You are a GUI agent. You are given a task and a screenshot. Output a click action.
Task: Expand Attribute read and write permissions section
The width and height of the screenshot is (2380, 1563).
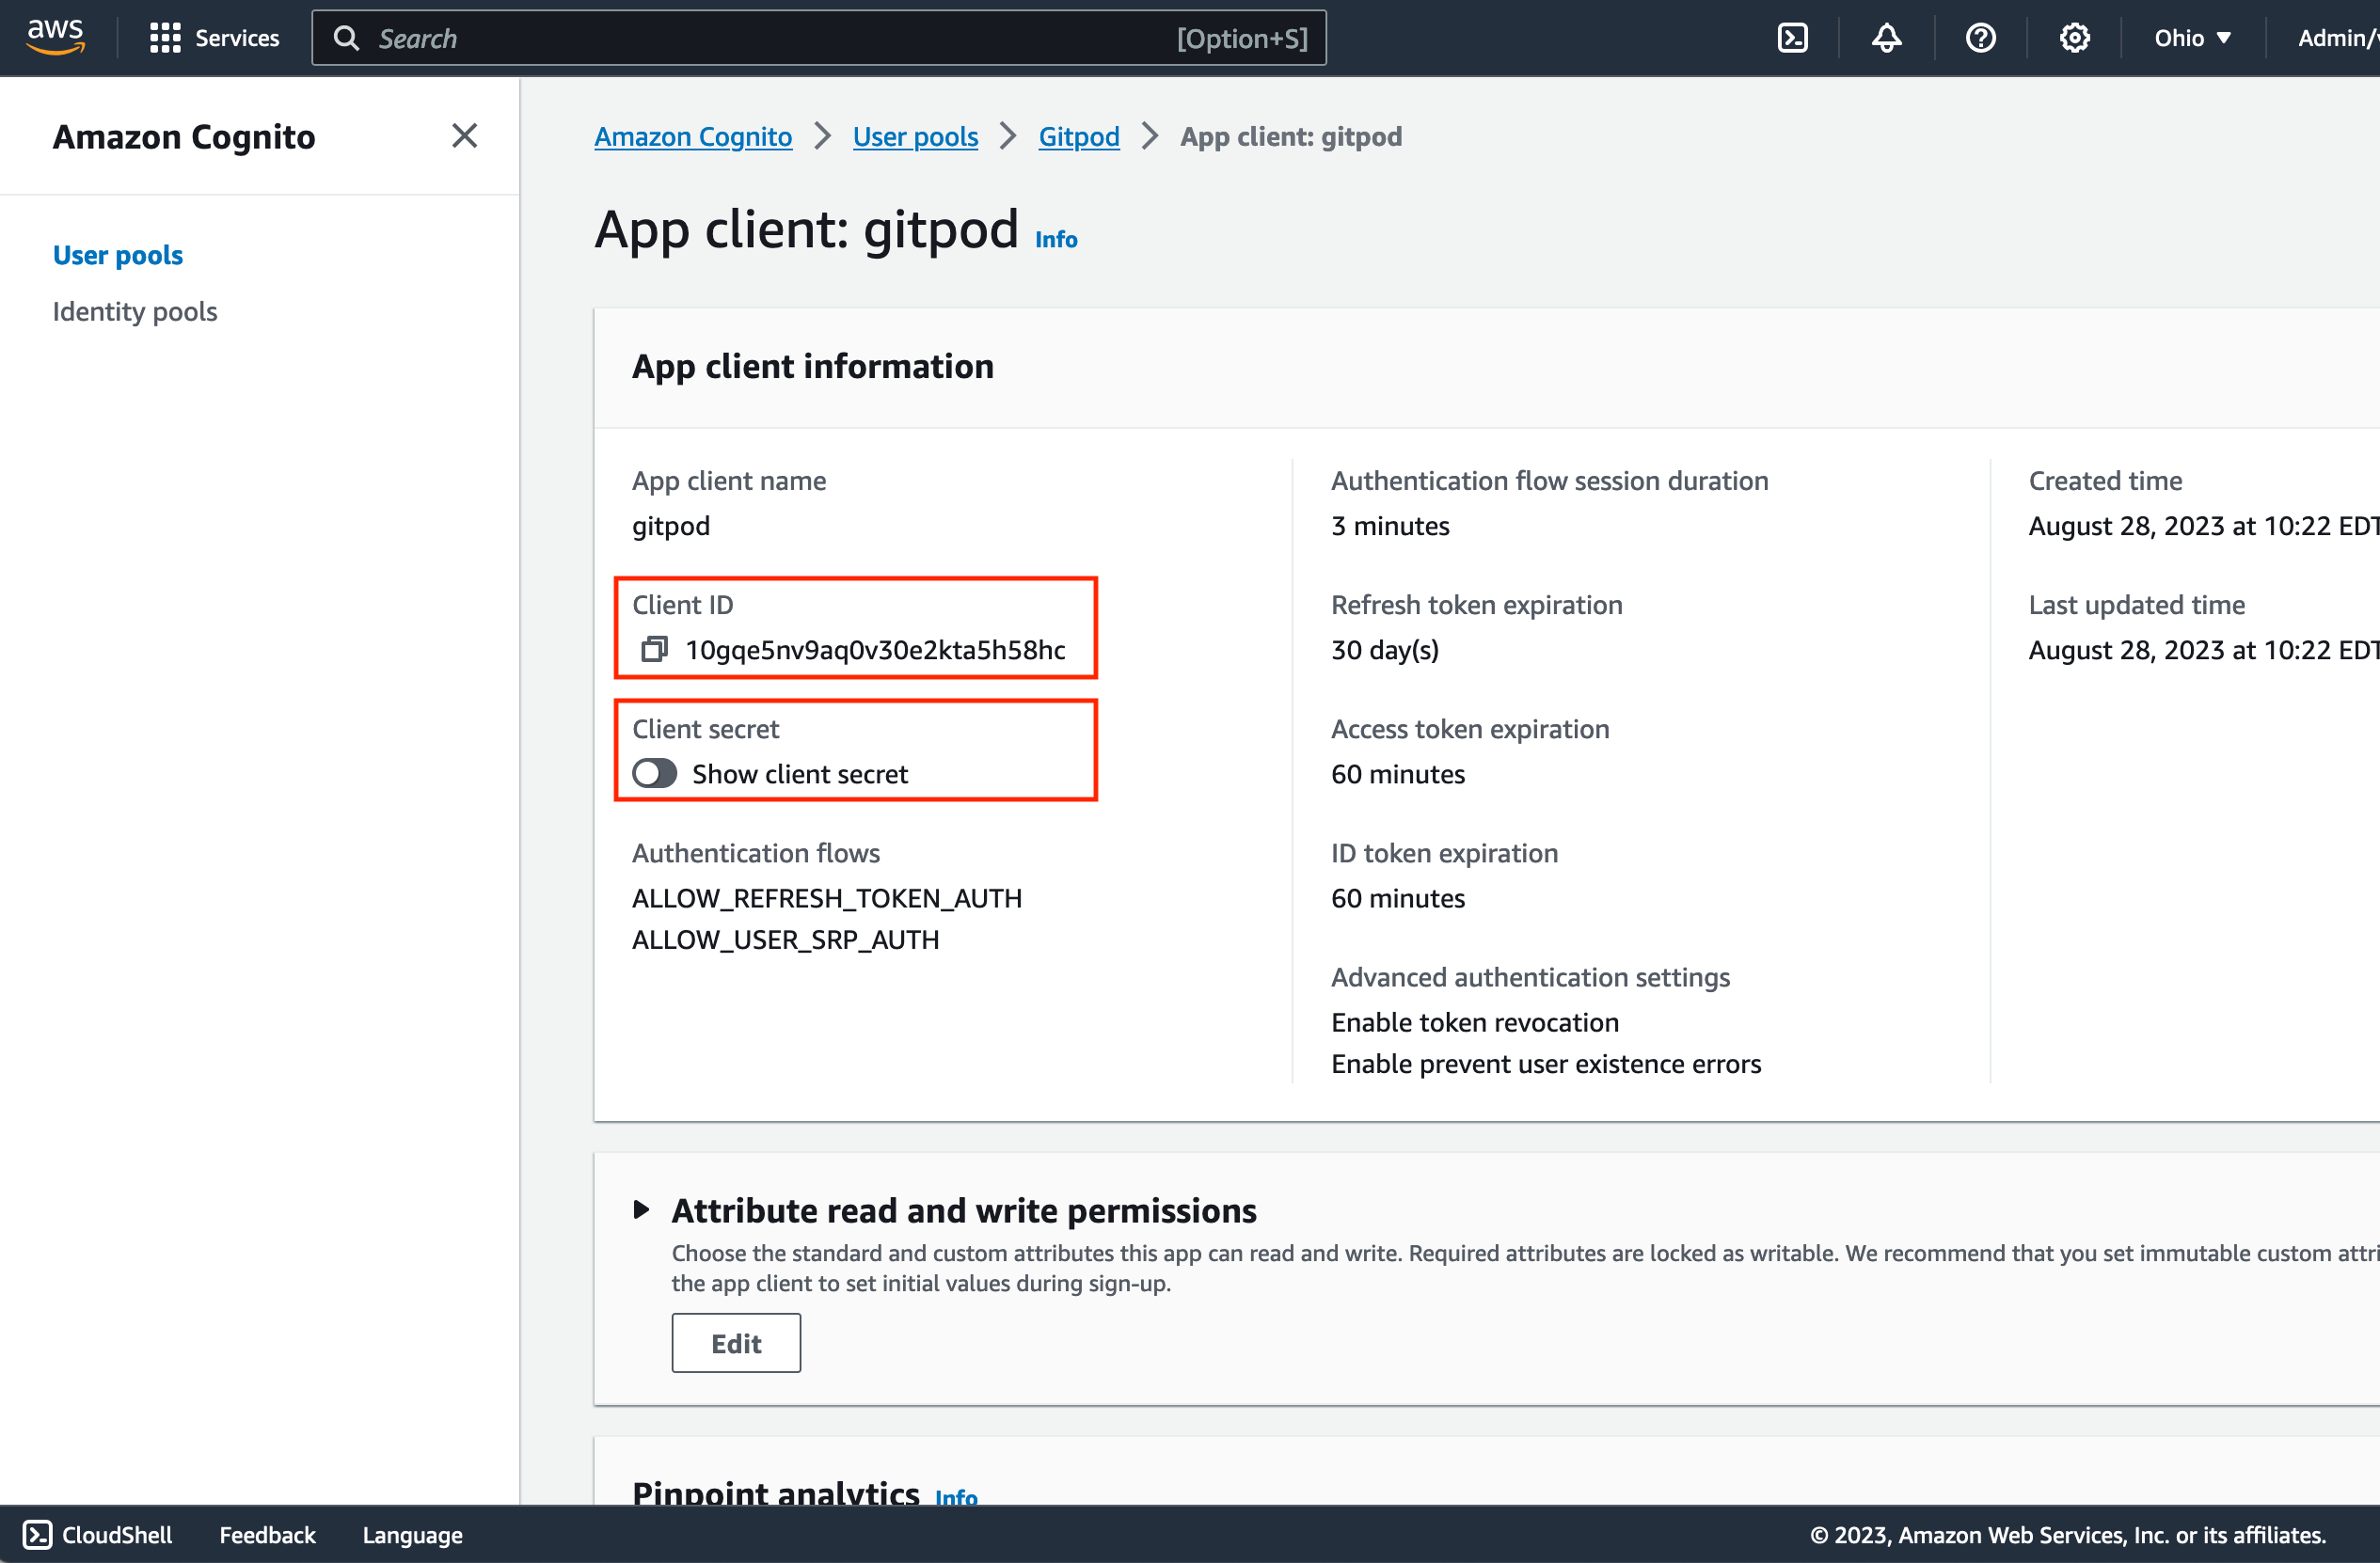tap(642, 1210)
